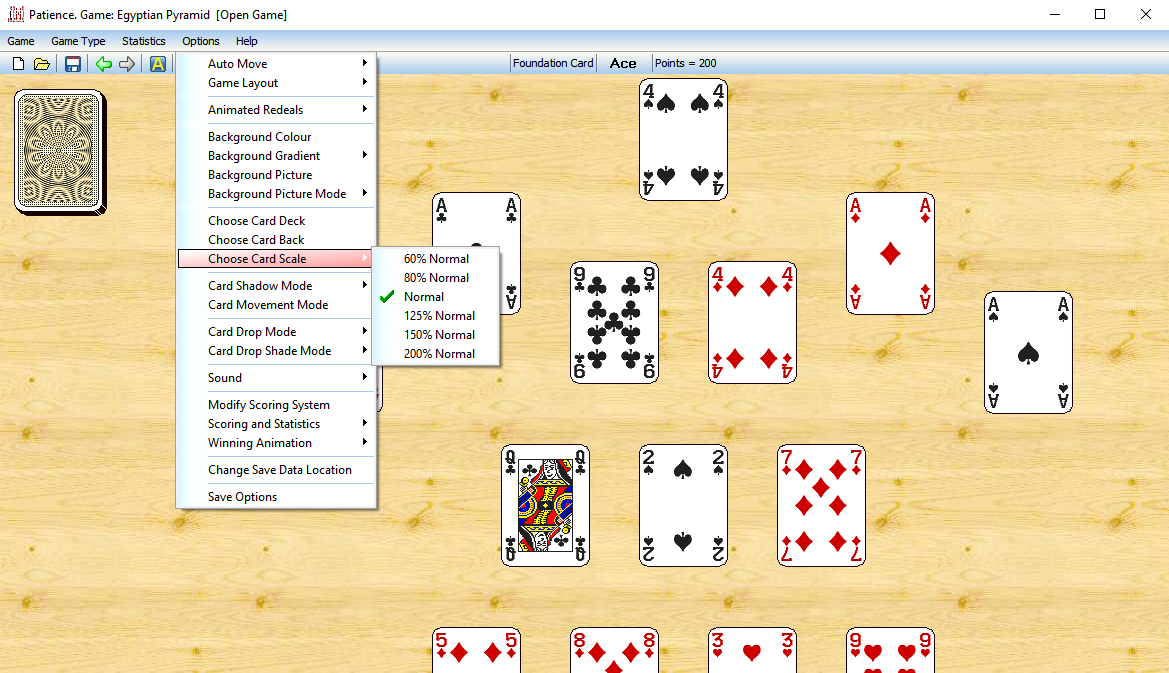Expand the Card Drop Shade Mode submenu
The image size is (1169, 673).
[276, 350]
